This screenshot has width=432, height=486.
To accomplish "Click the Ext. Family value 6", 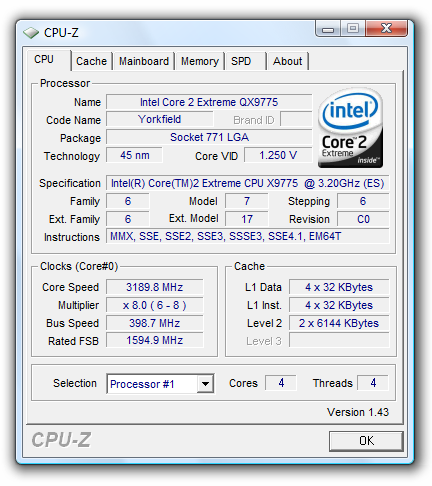I will click(x=128, y=219).
